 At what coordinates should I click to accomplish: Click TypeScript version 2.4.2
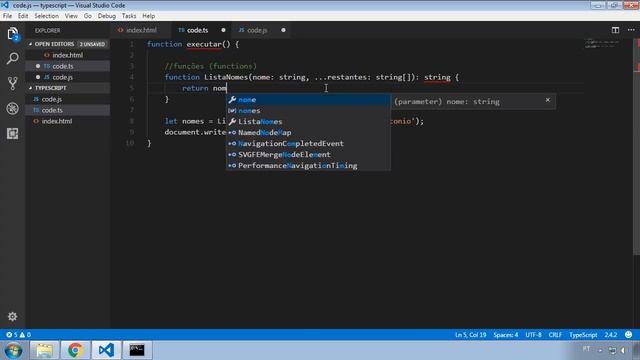611,335
